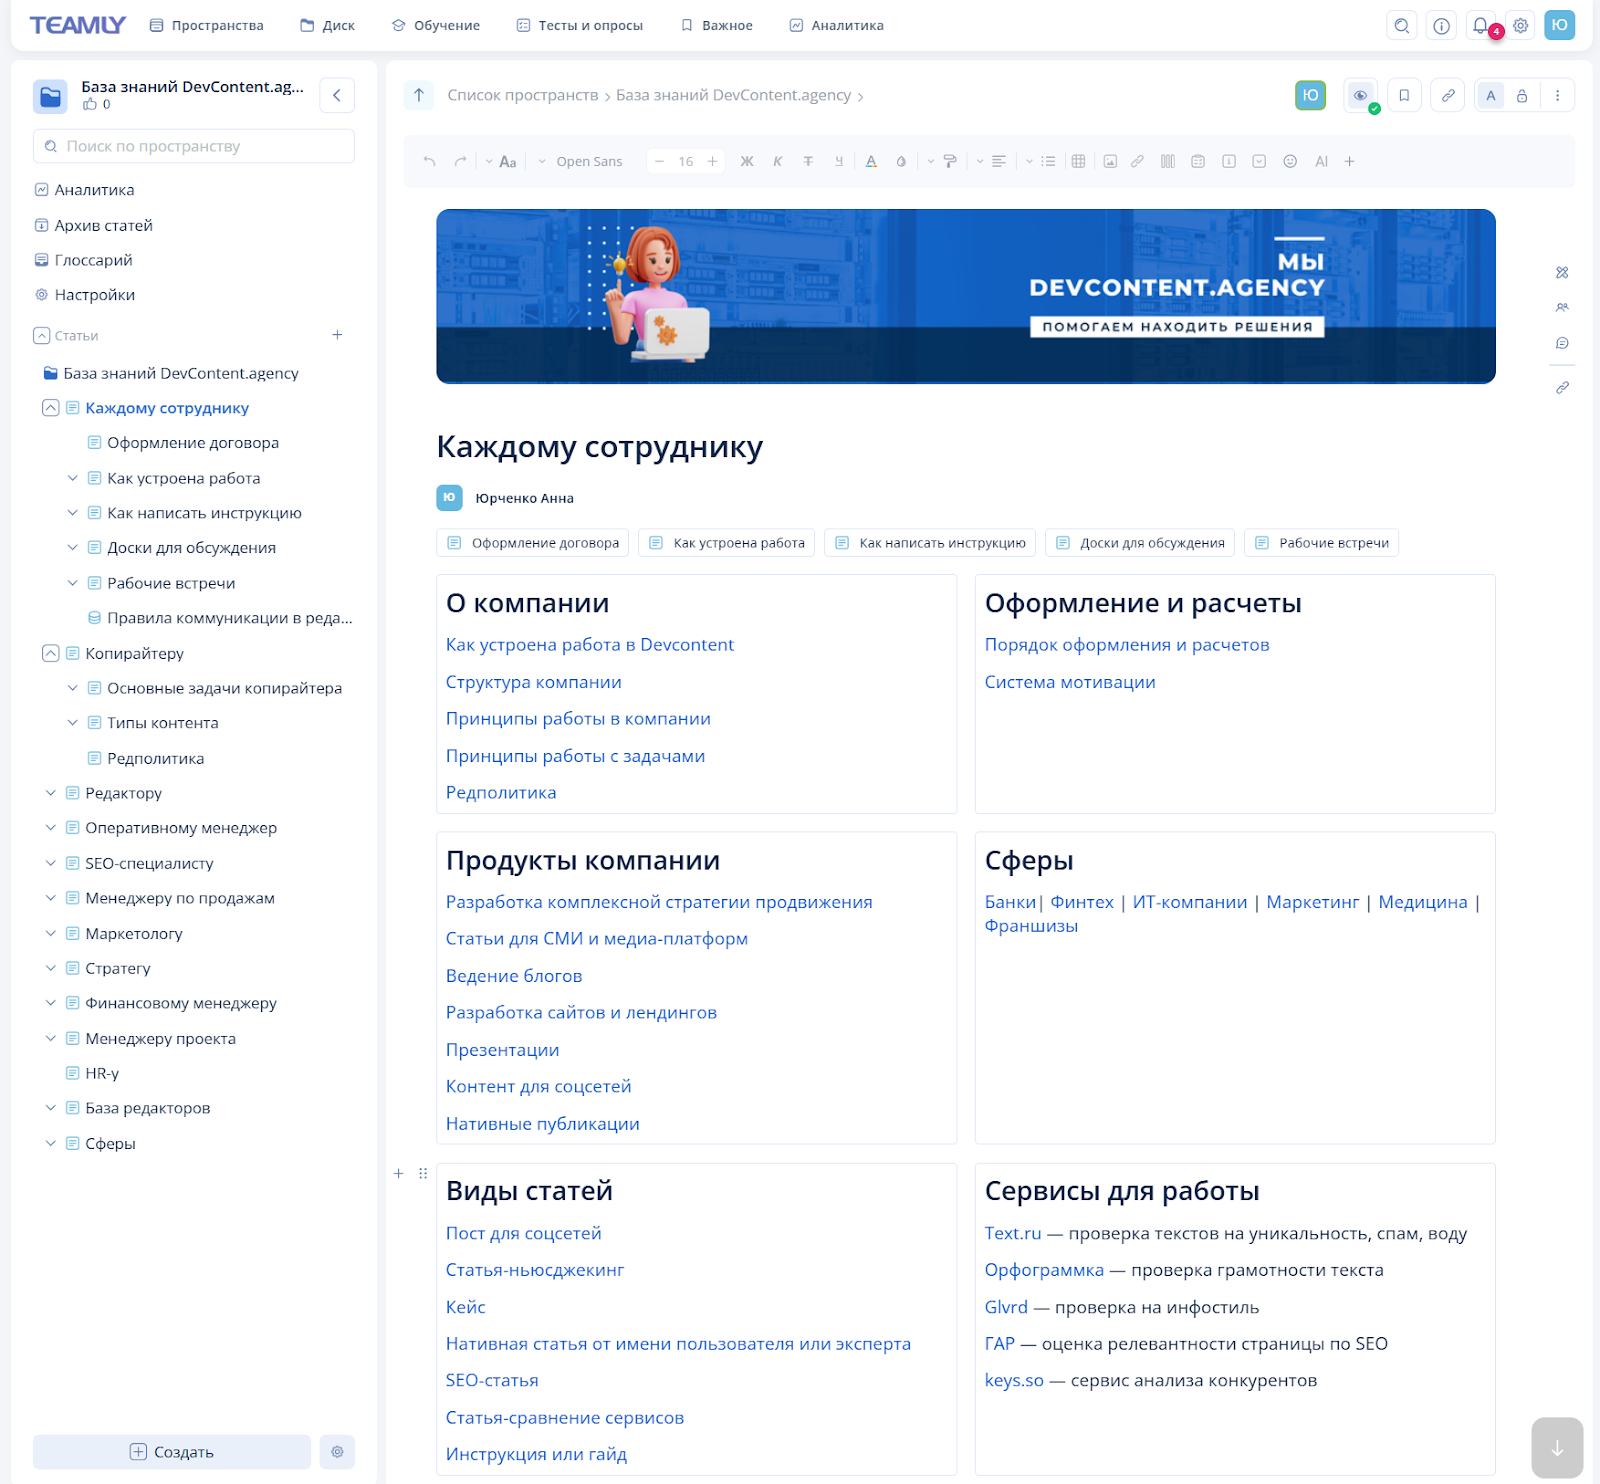This screenshot has width=1600, height=1484.
Task: Collapse the left sidebar with the arrow button
Action: (337, 95)
